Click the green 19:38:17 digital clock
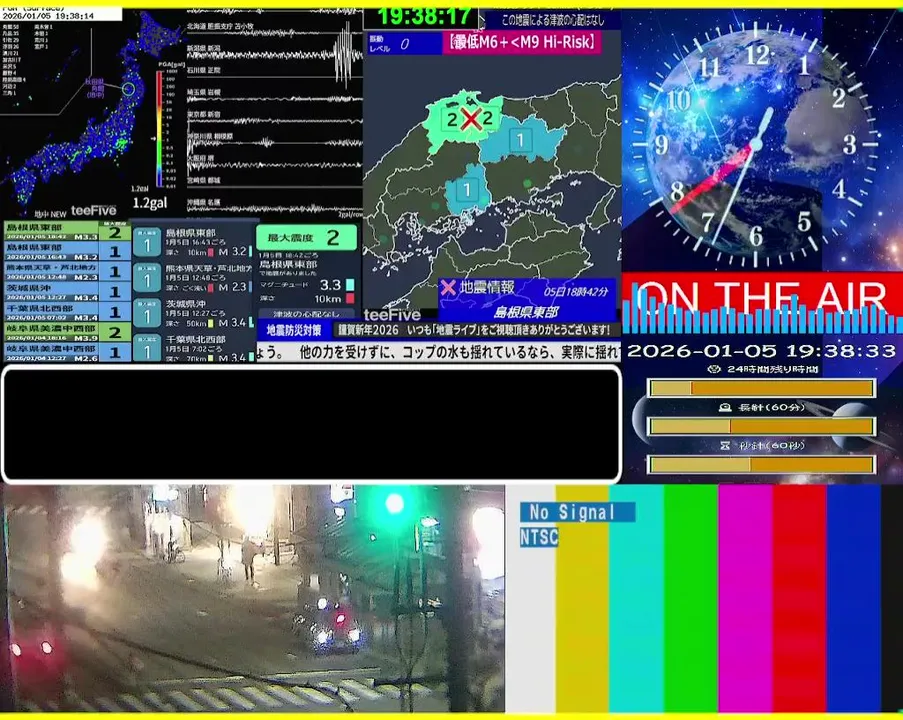Viewport: 903px width, 720px height. pos(423,17)
